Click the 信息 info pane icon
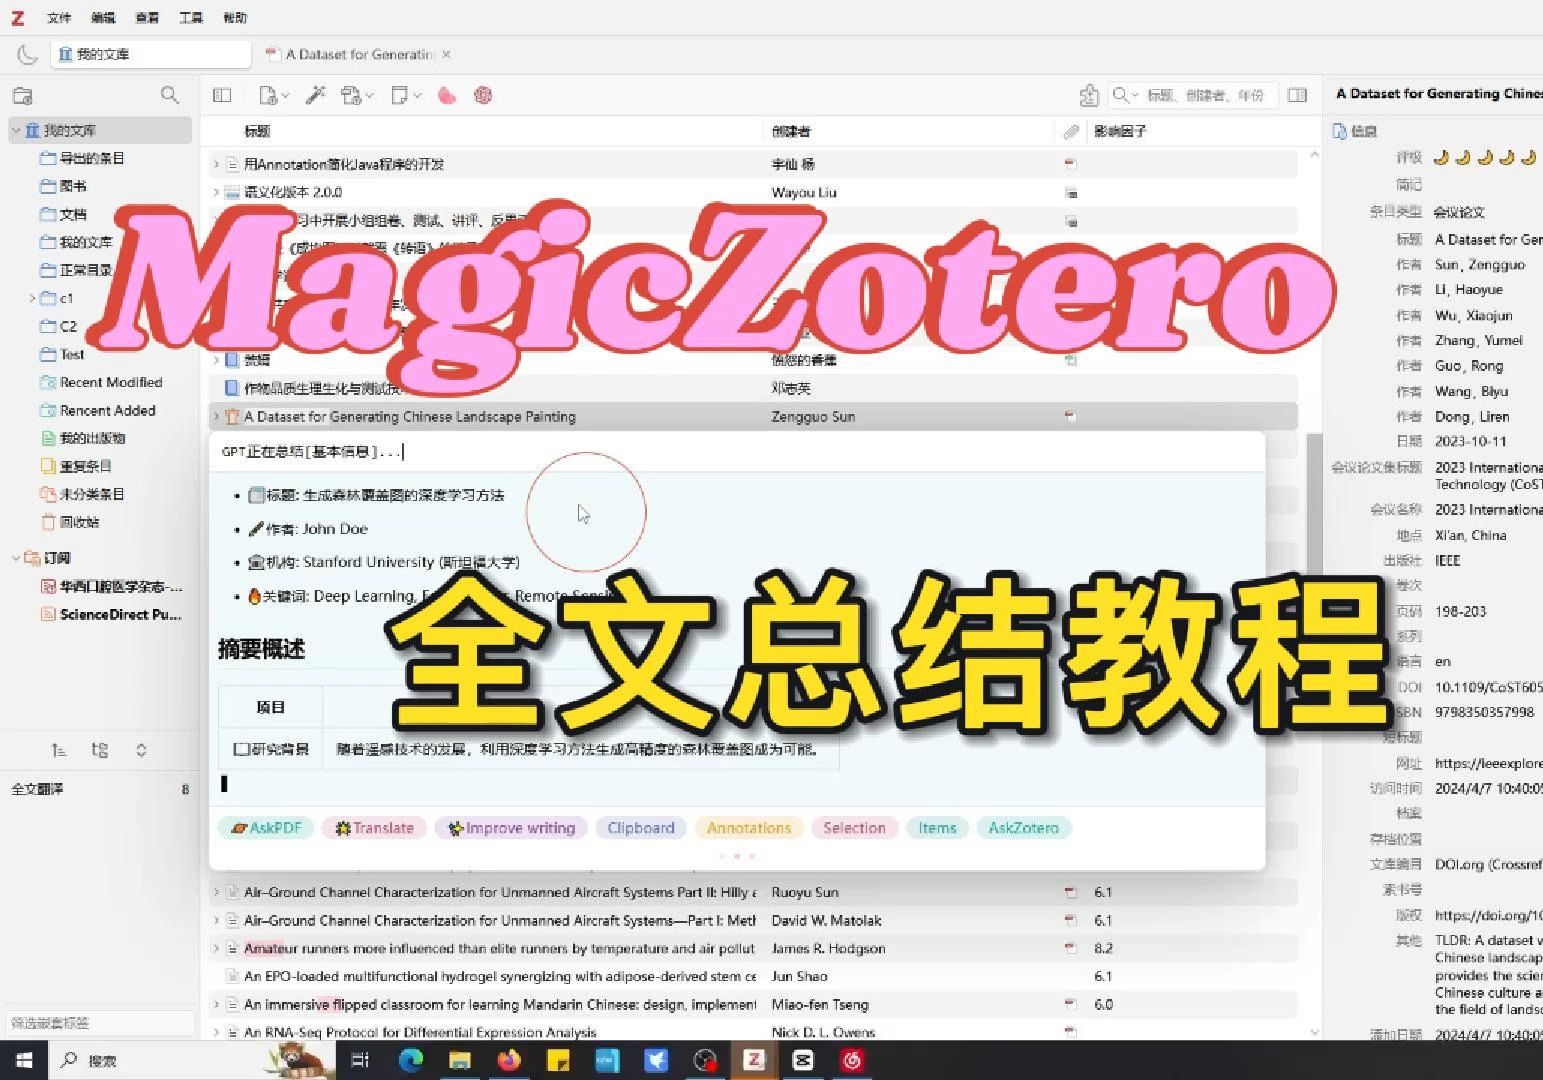 tap(1340, 131)
